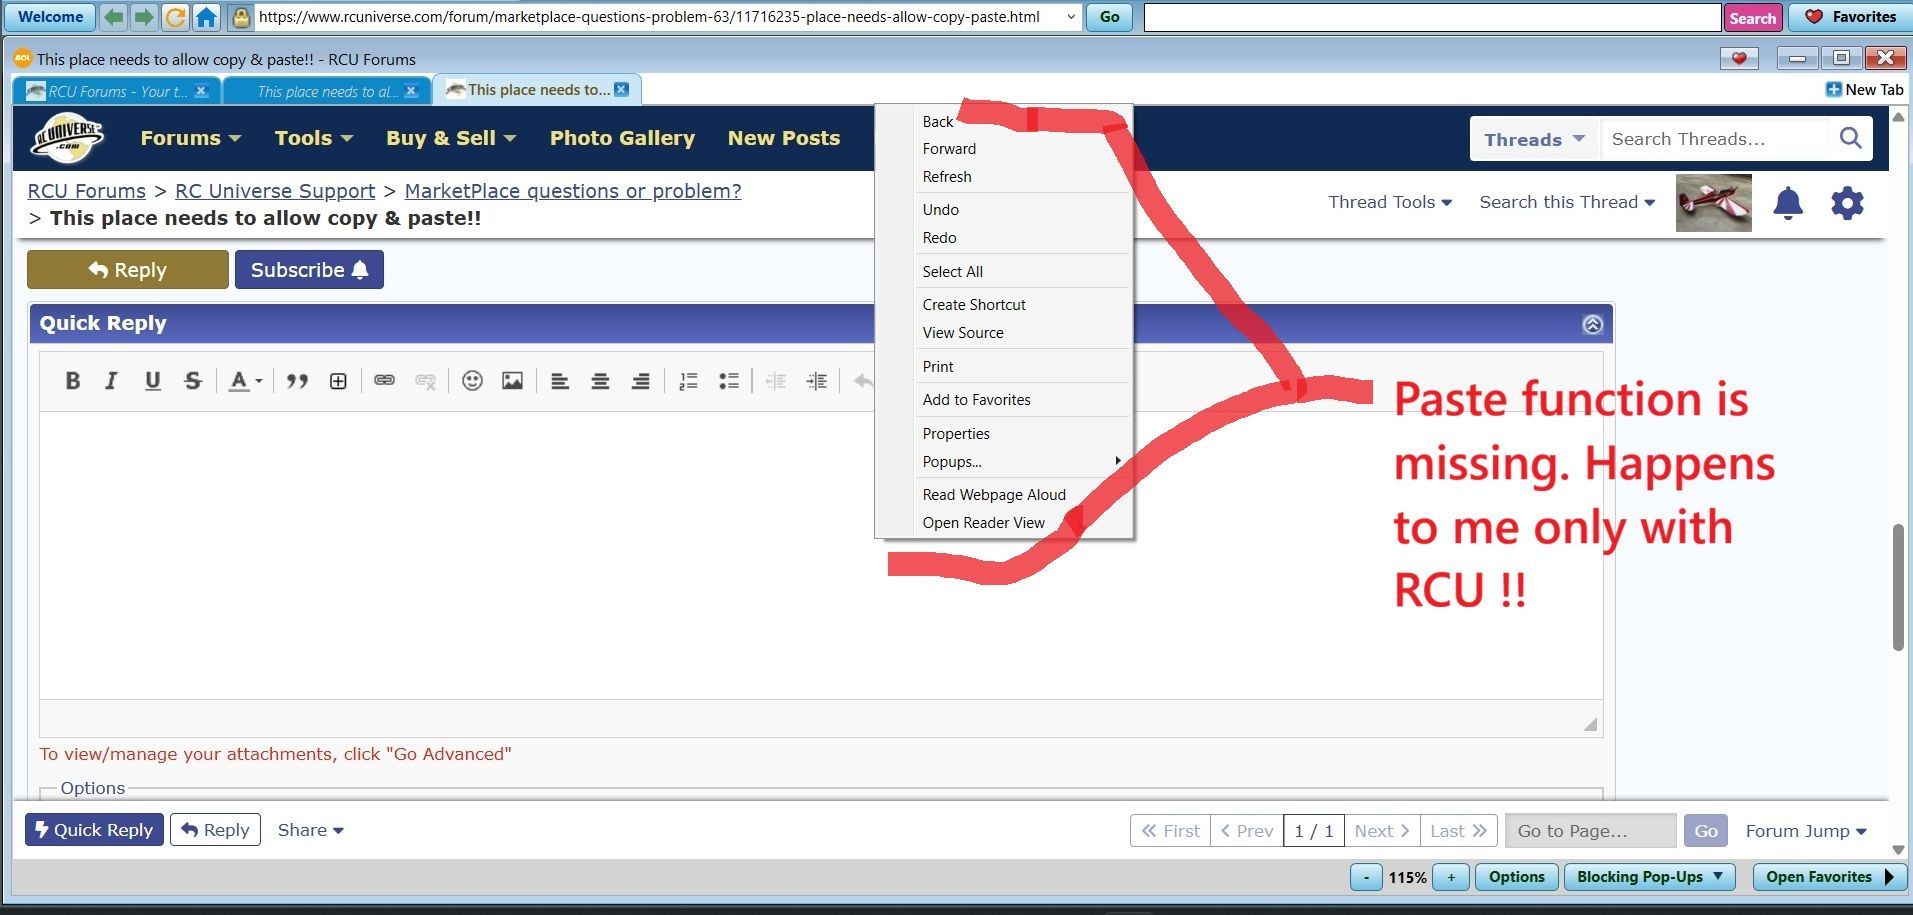
Task: Collapse the Quick Reply panel
Action: coord(1592,324)
